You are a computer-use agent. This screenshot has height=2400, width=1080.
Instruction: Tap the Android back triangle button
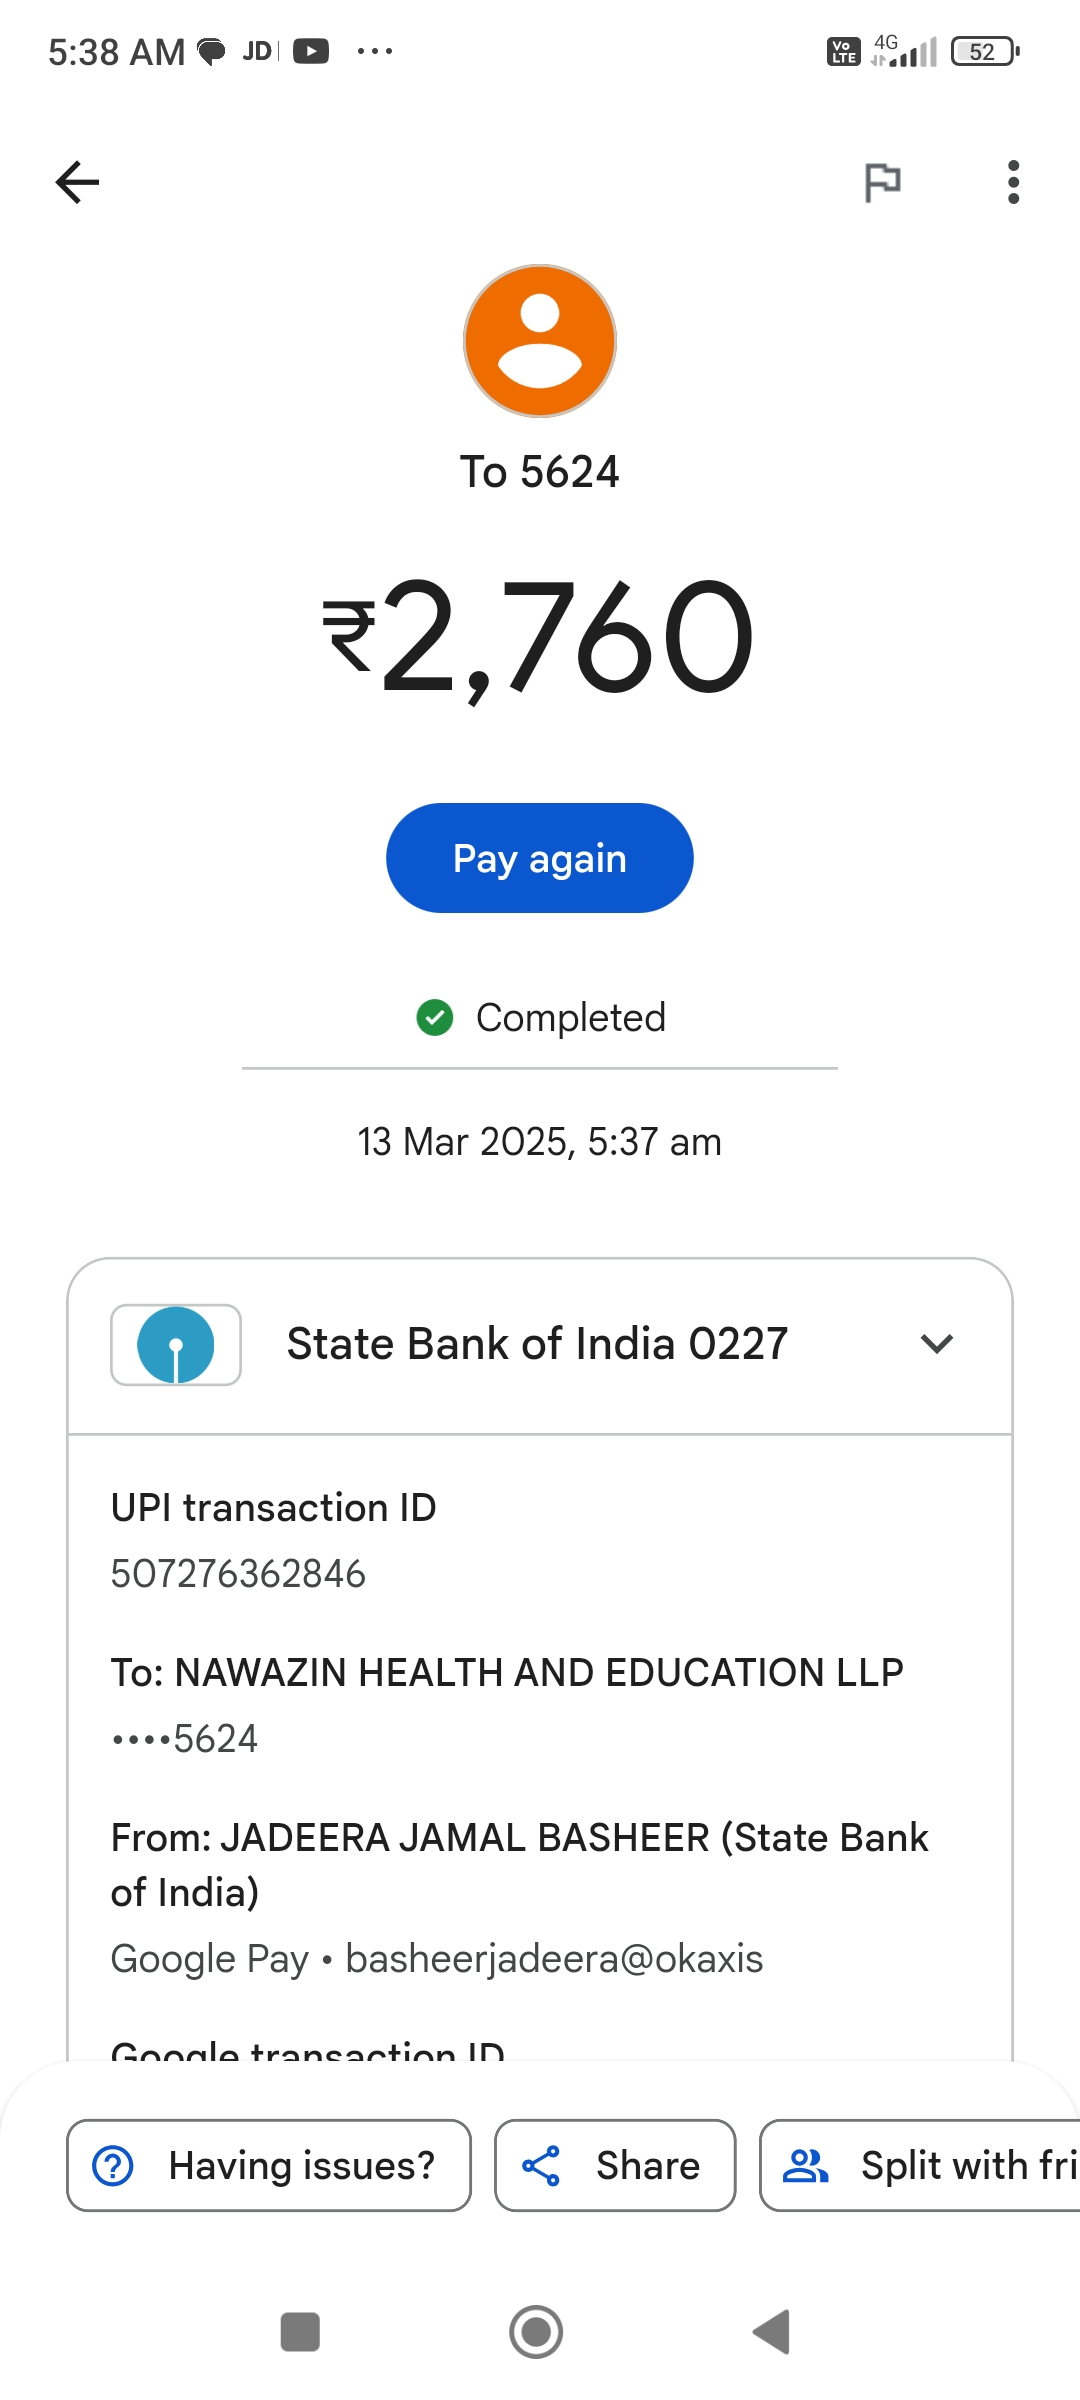(772, 2332)
